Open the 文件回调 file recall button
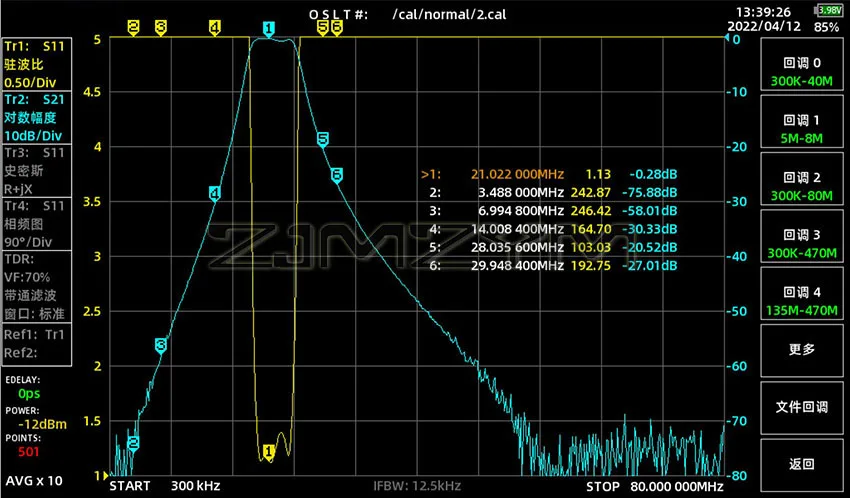The image size is (850, 498). pos(802,407)
